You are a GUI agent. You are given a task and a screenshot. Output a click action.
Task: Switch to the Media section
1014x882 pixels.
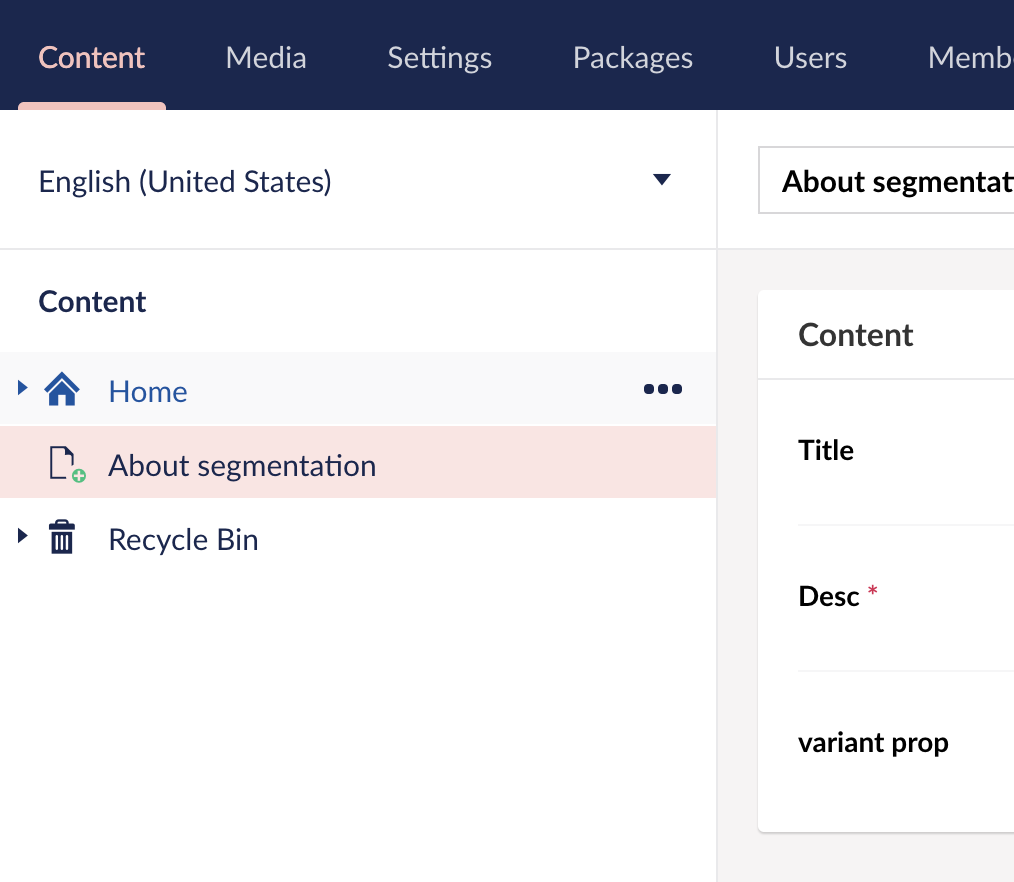pyautogui.click(x=266, y=58)
